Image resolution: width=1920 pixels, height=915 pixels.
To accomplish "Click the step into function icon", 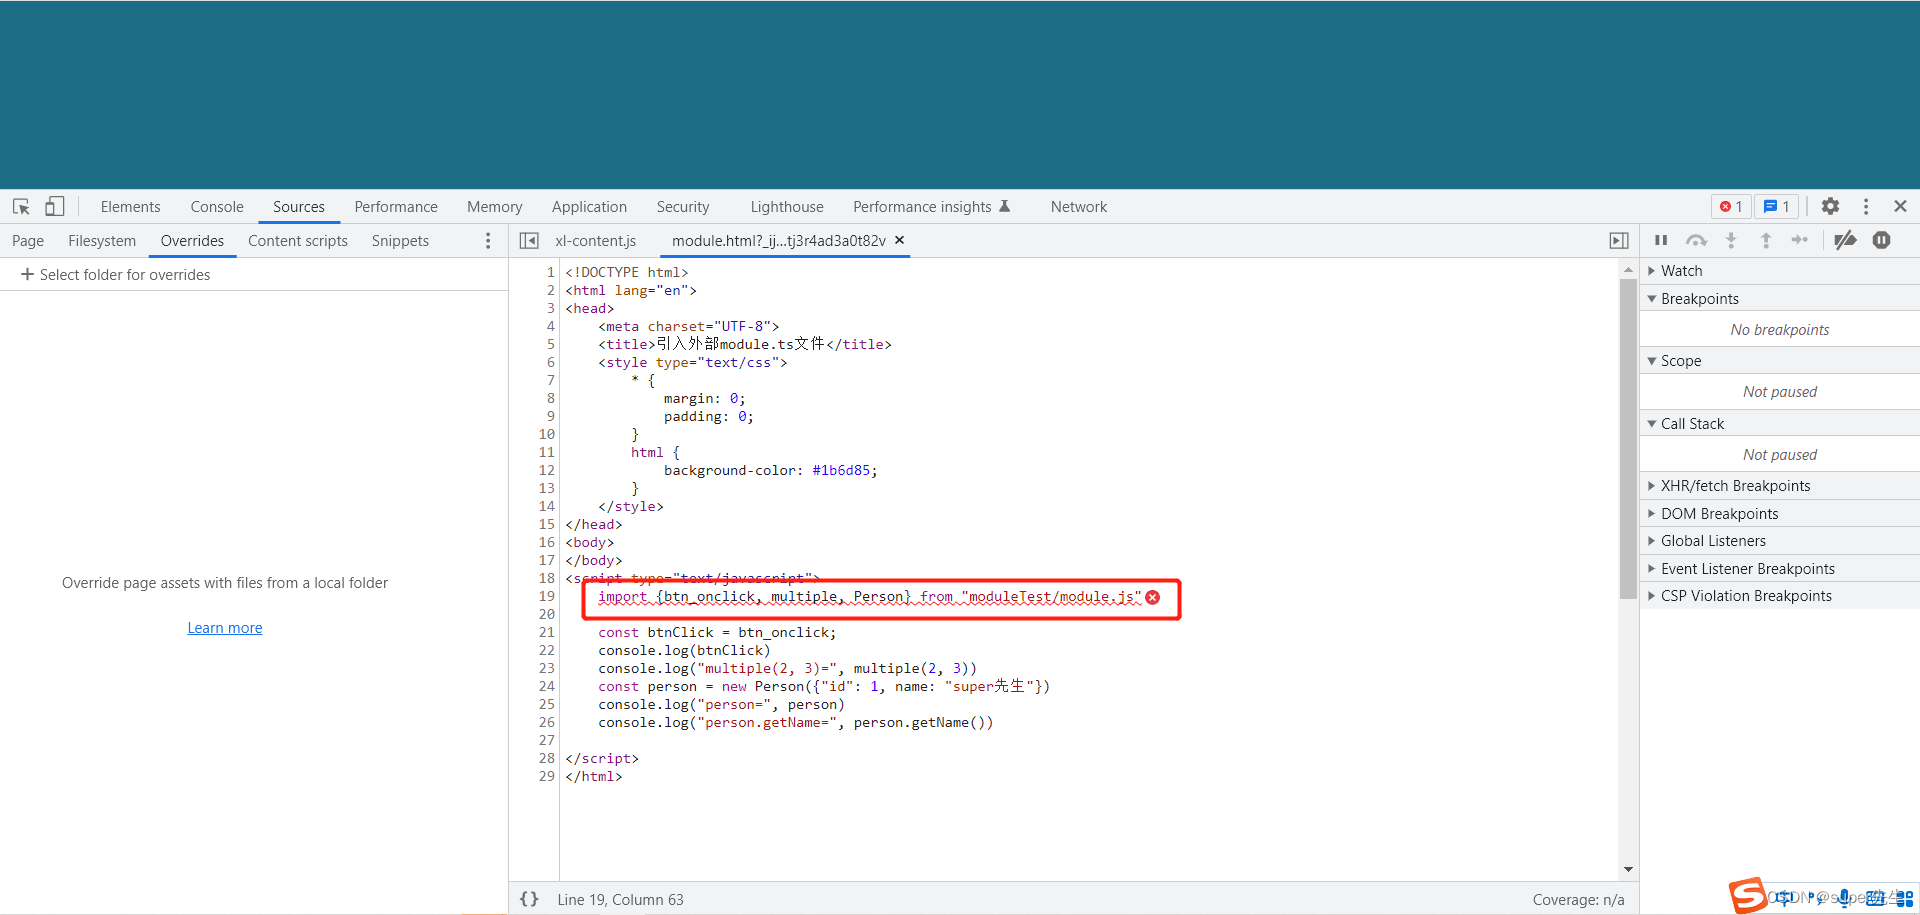I will (1731, 240).
